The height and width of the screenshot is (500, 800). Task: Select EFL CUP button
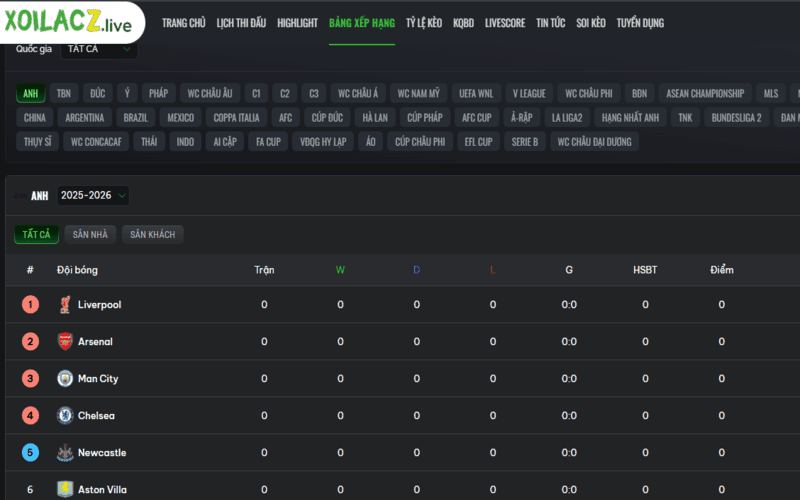pos(478,142)
